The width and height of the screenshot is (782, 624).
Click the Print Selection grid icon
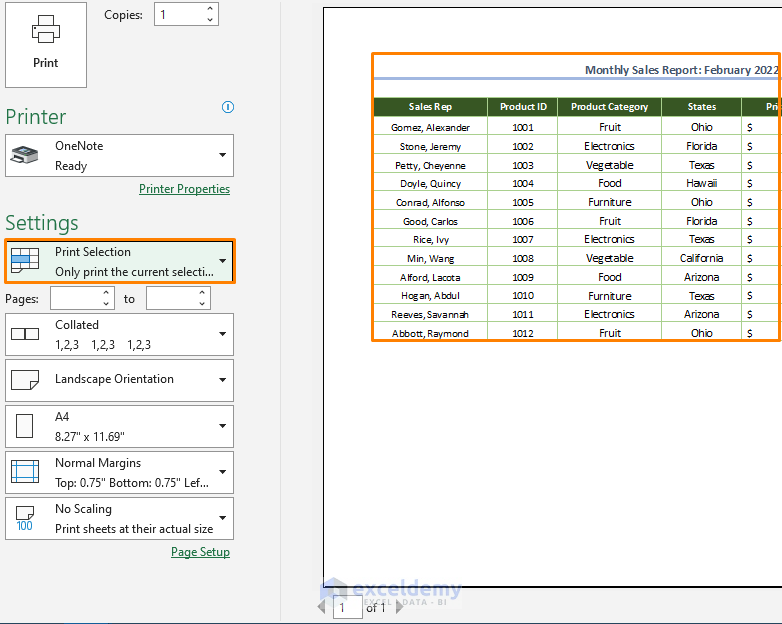[x=24, y=261]
